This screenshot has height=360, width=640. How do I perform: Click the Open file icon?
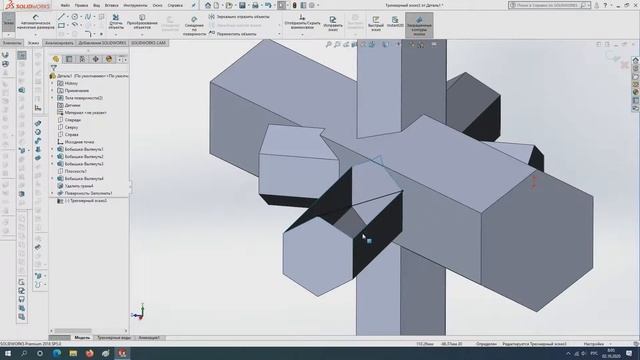point(229,5)
